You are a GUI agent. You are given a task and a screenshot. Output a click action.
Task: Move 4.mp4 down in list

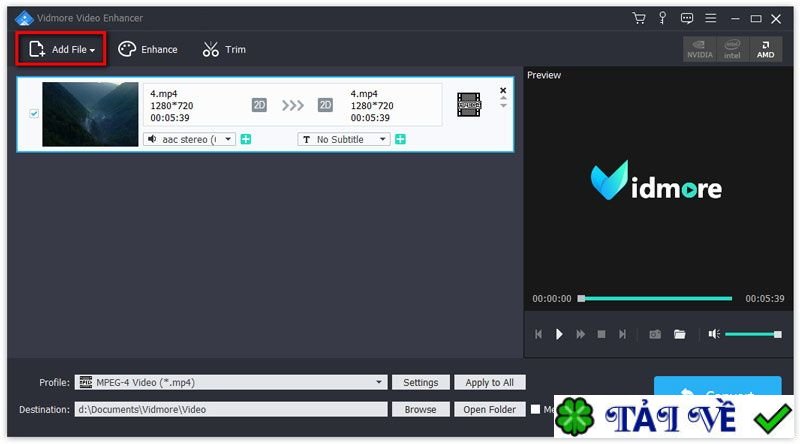(x=503, y=105)
